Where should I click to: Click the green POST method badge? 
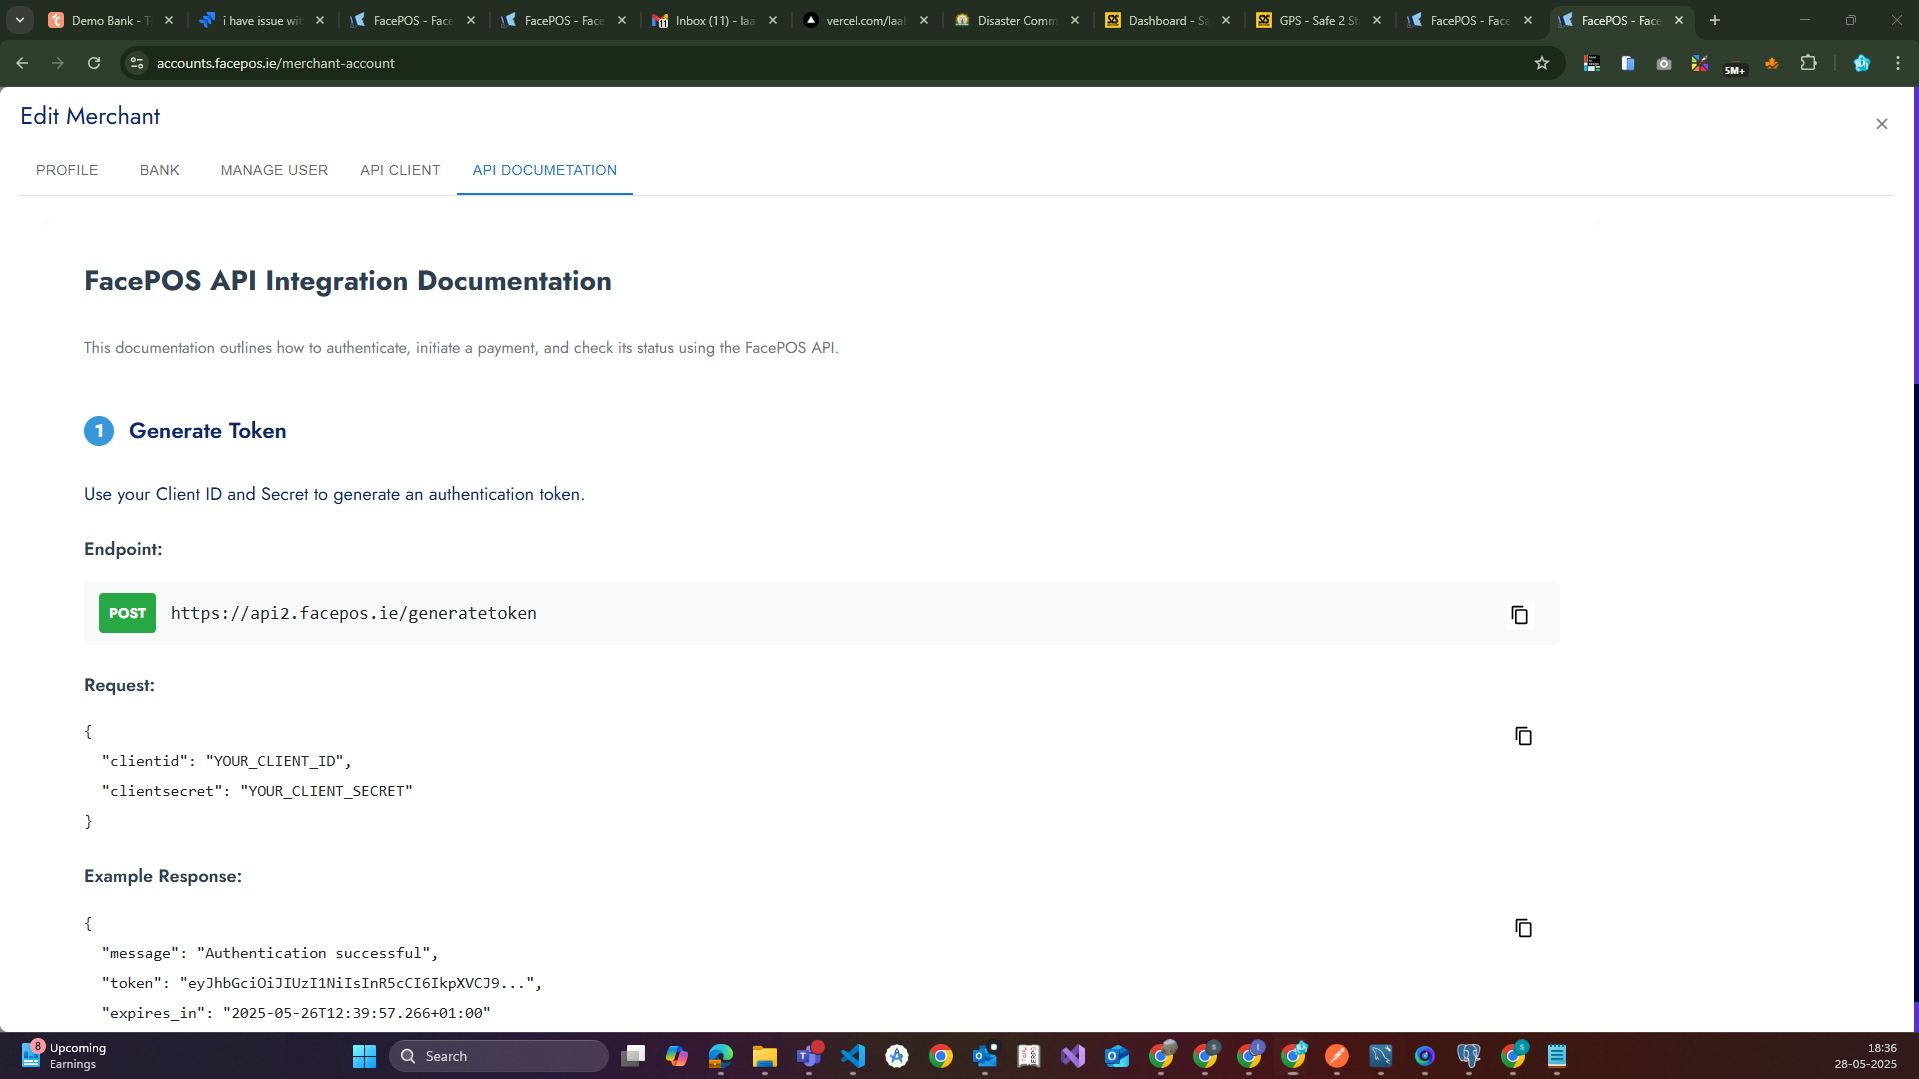coord(127,613)
